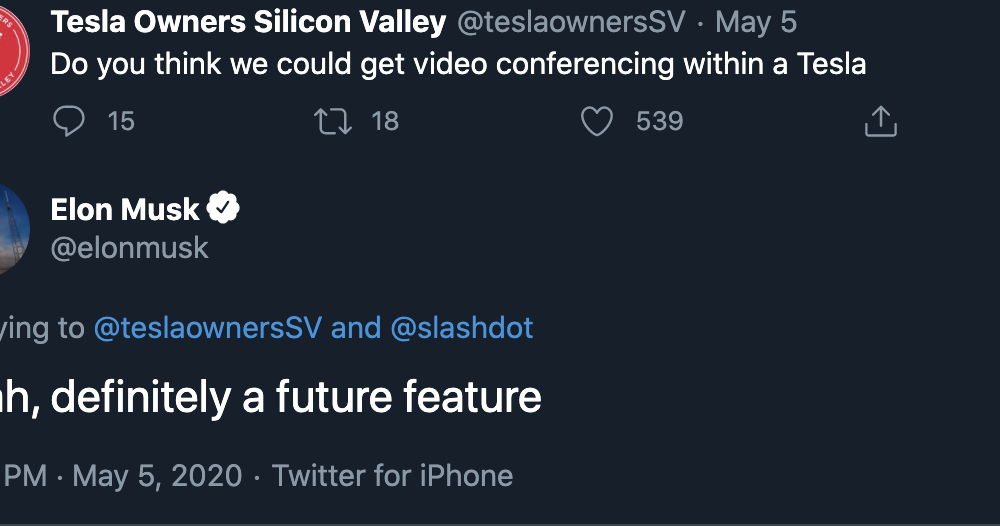Screen dimensions: 1000x526
Task: Click the reply speech bubble icon
Action: click(68, 121)
